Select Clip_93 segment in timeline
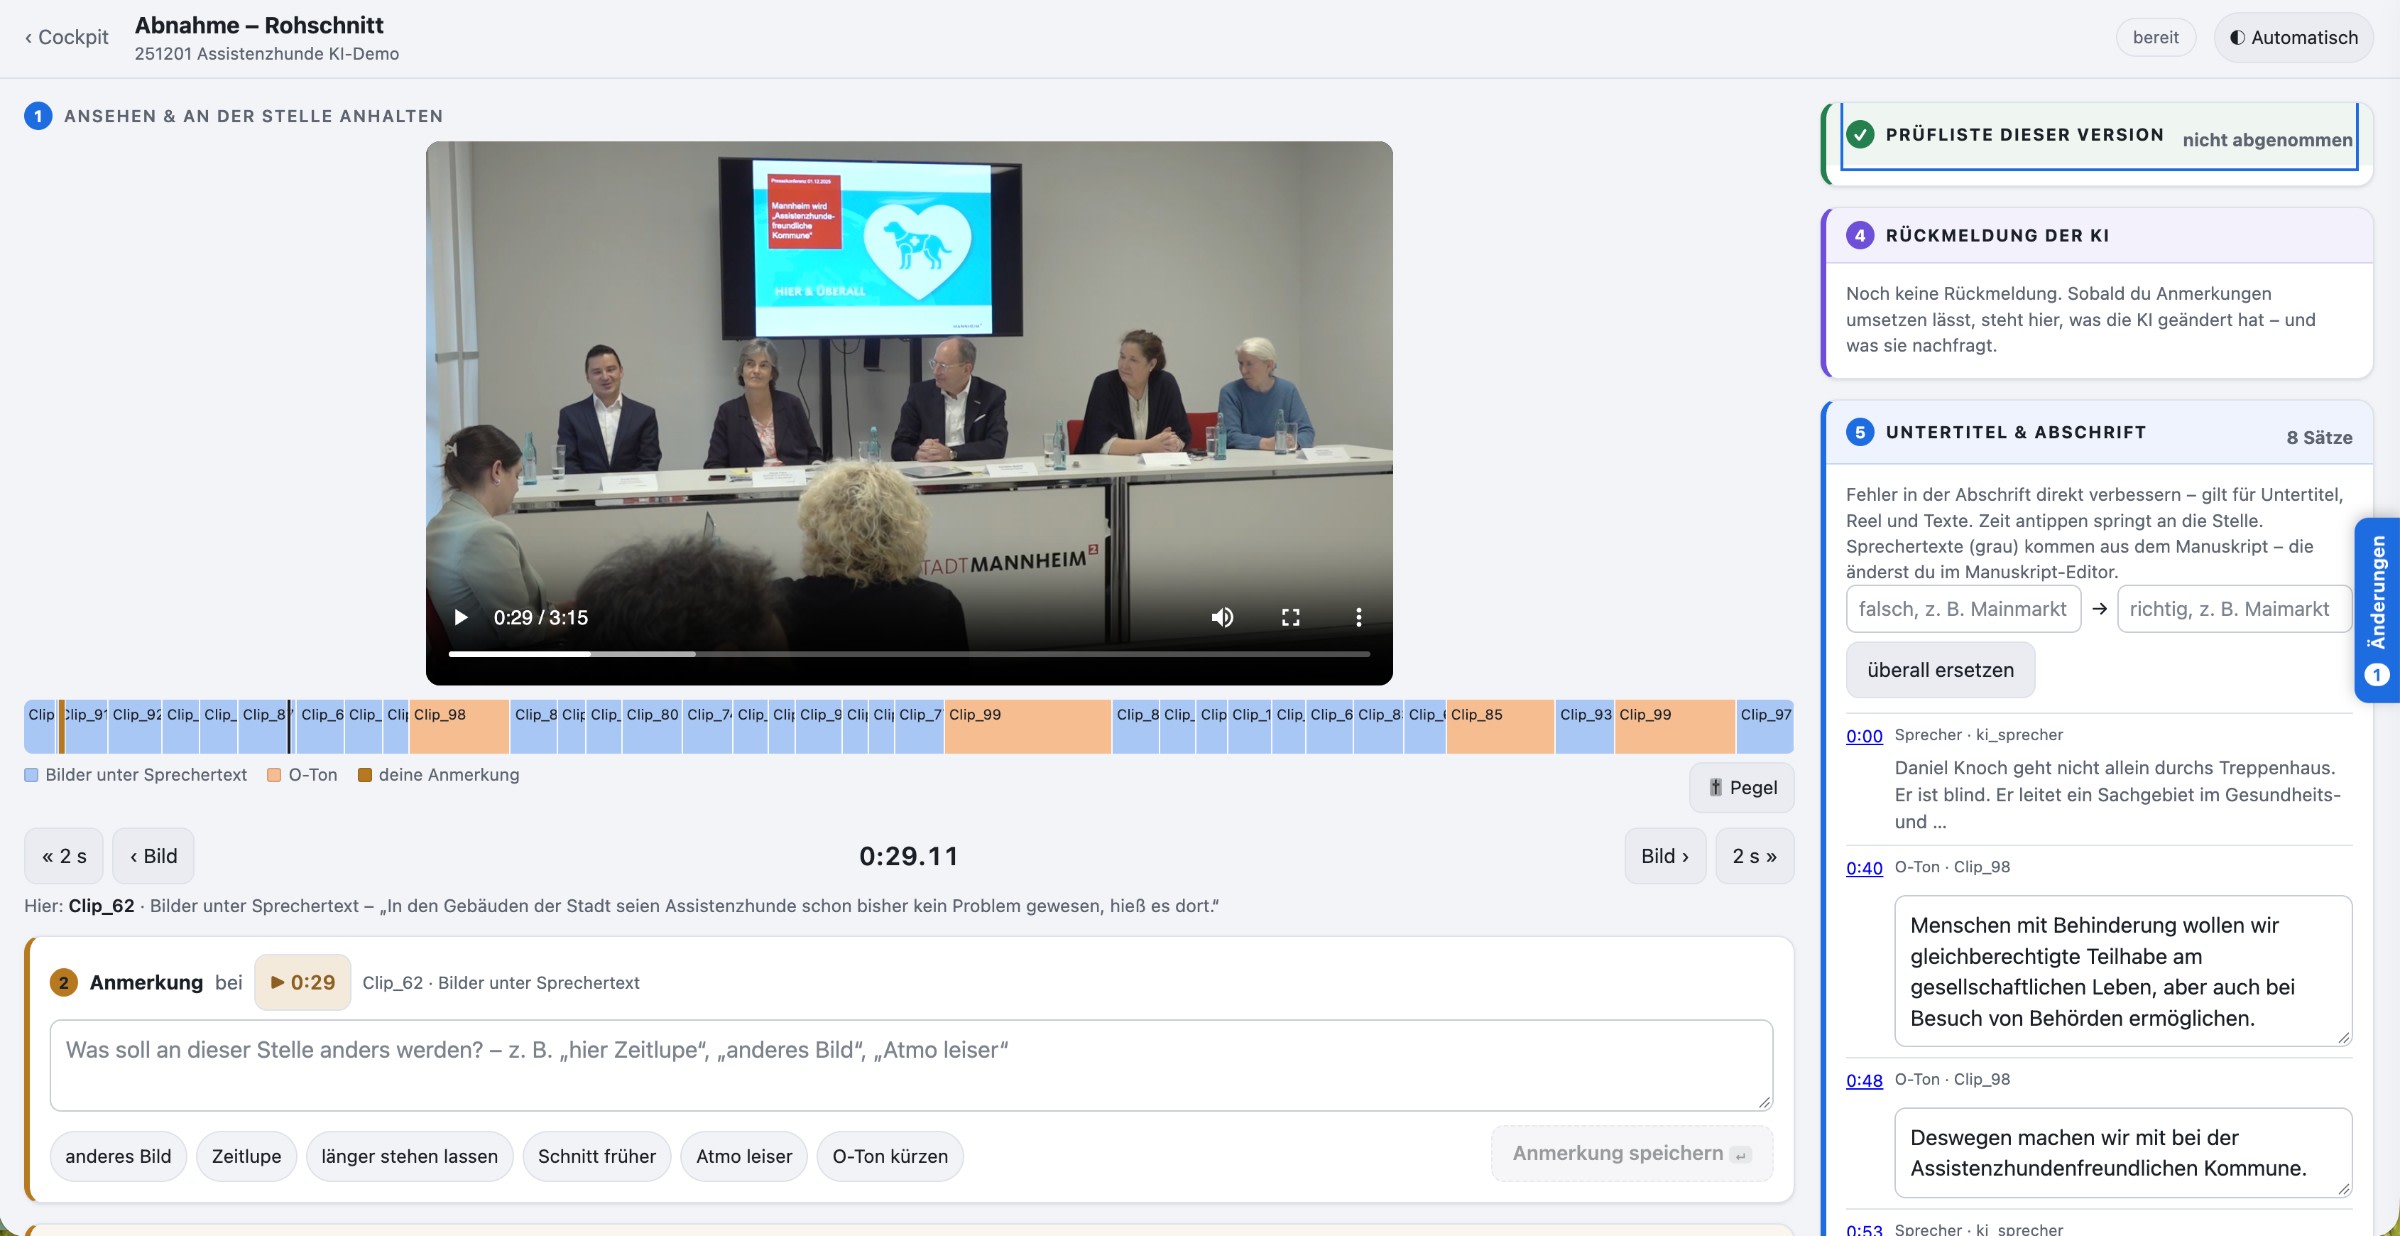Screen dimensions: 2400x1236 coord(1585,727)
